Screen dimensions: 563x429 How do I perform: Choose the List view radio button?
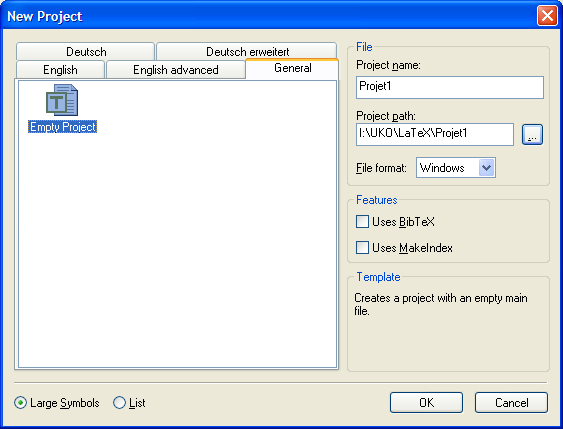(119, 403)
